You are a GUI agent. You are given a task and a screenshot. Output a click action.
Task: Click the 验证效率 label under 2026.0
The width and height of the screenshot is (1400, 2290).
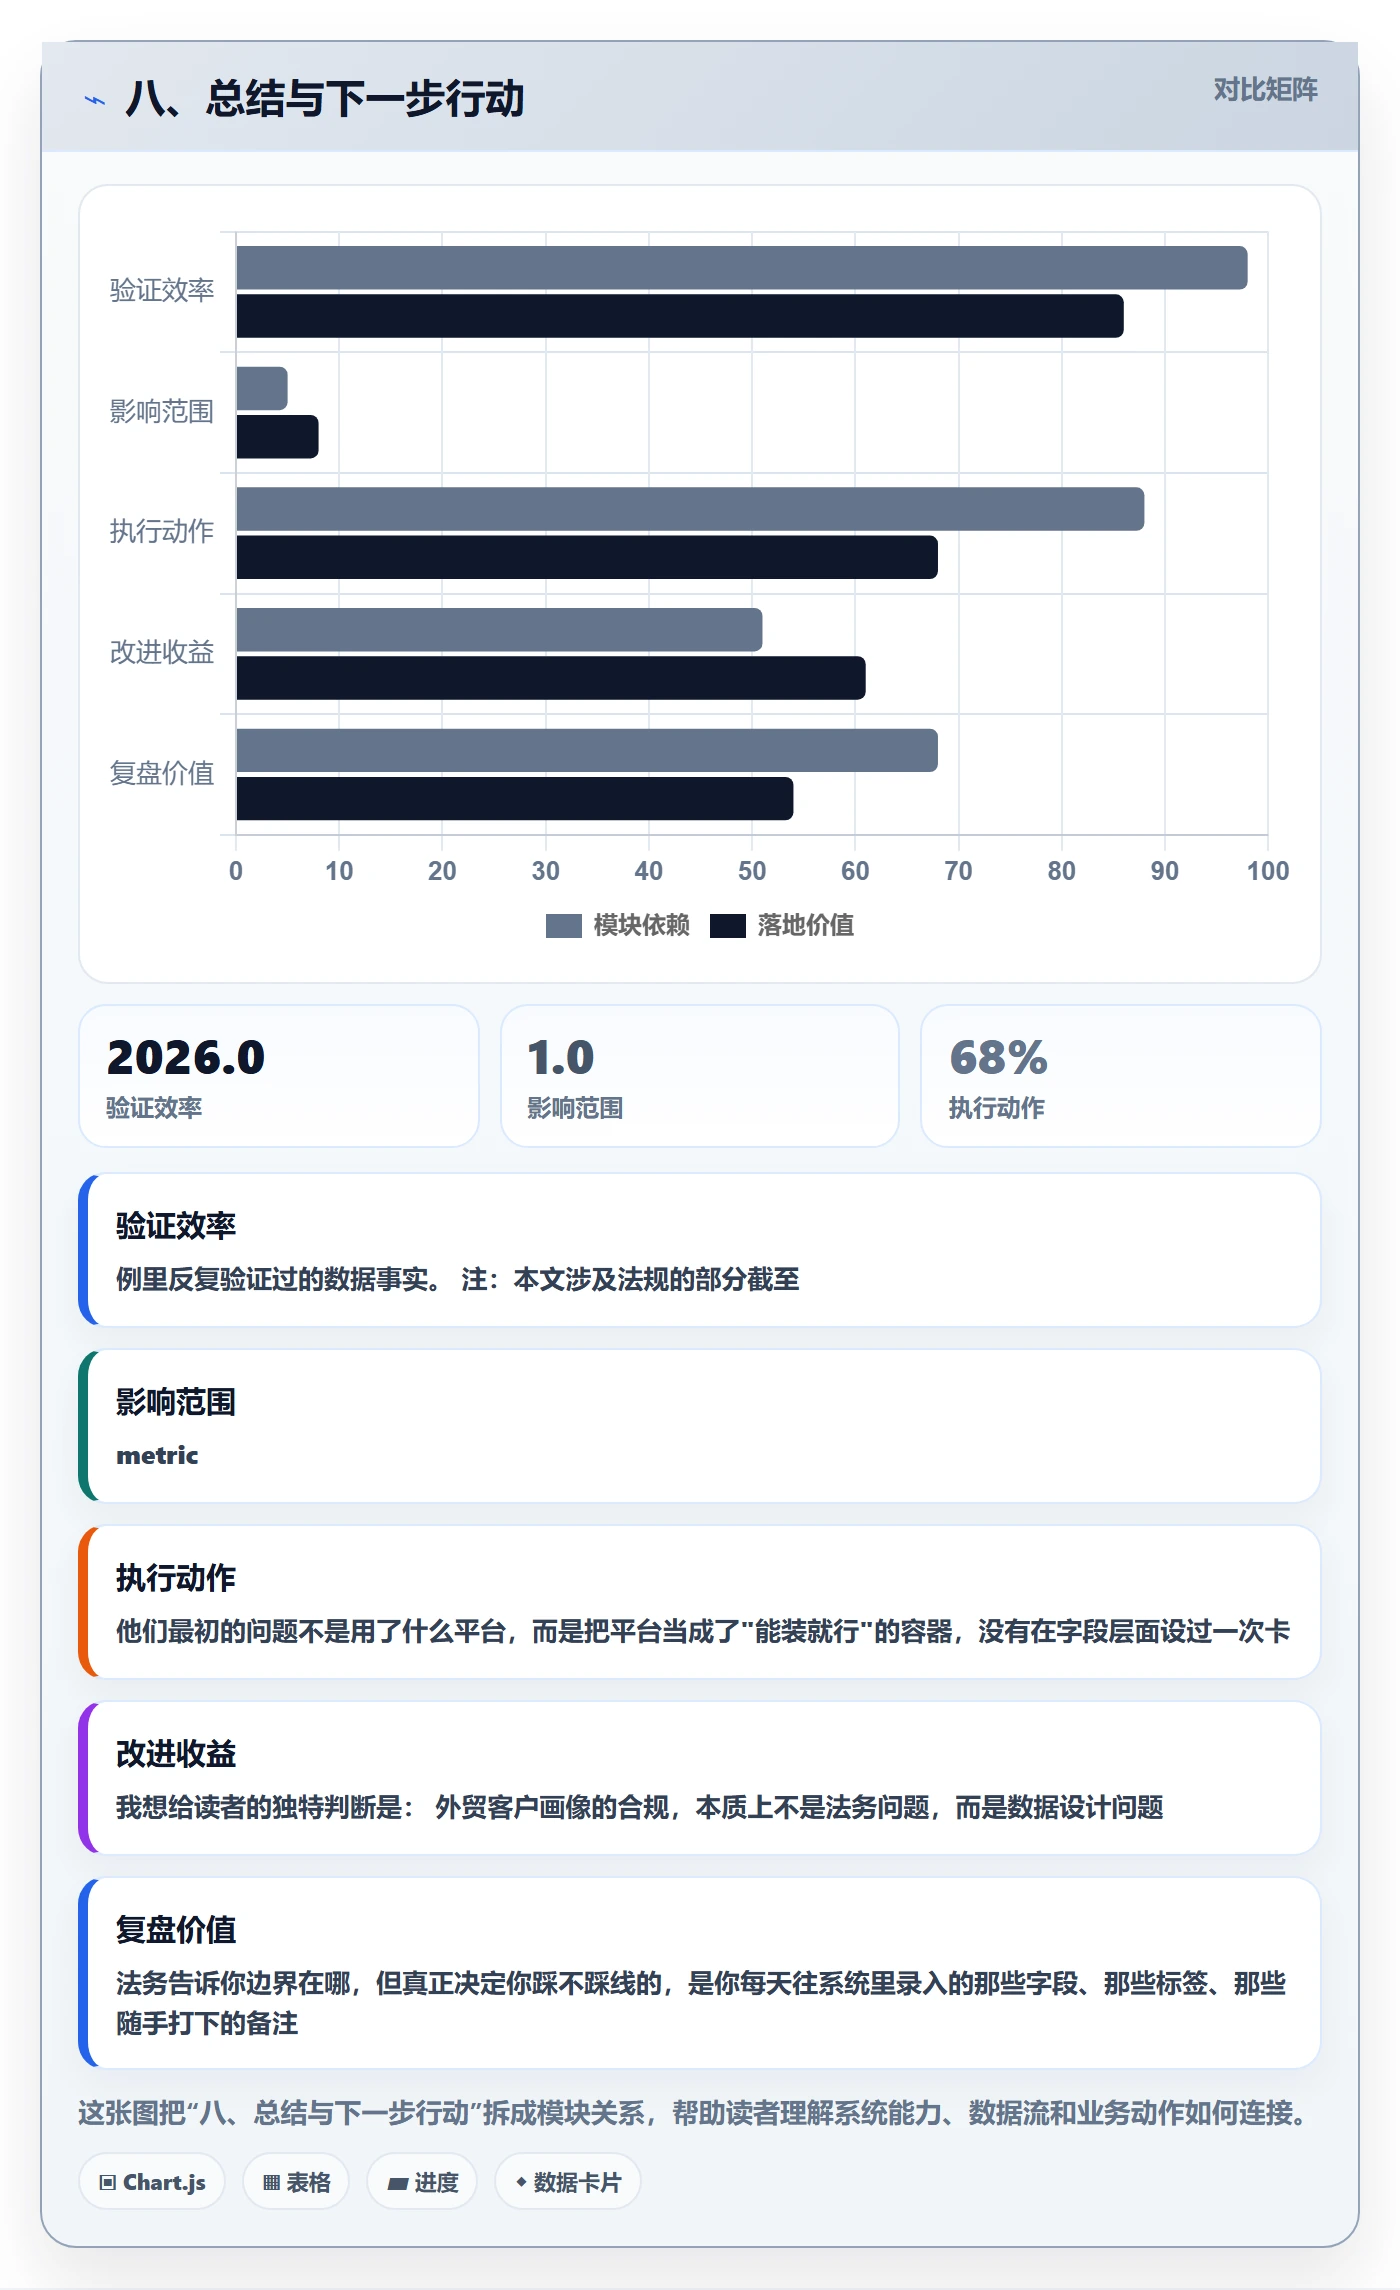(154, 1108)
